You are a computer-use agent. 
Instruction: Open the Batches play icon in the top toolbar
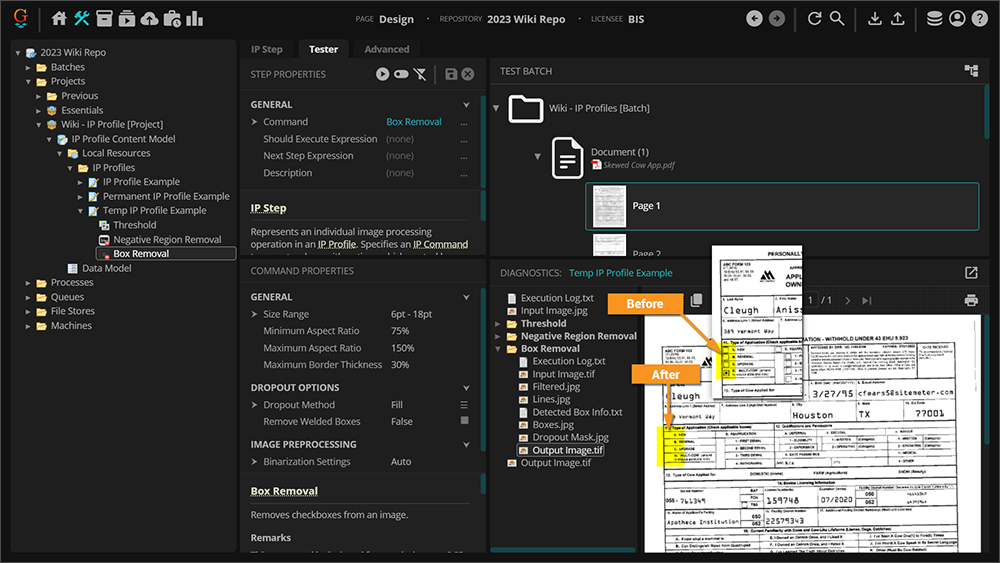click(127, 19)
